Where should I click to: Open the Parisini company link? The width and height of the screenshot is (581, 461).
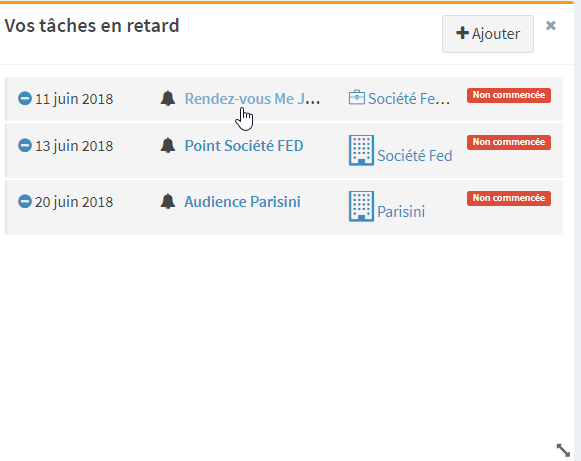pos(401,212)
